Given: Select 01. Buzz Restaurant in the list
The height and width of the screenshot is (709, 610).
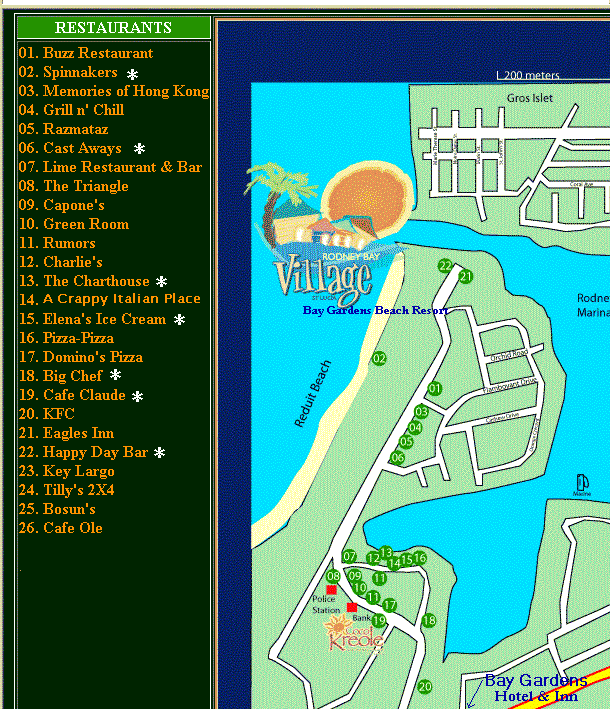Looking at the screenshot, I should click(86, 53).
